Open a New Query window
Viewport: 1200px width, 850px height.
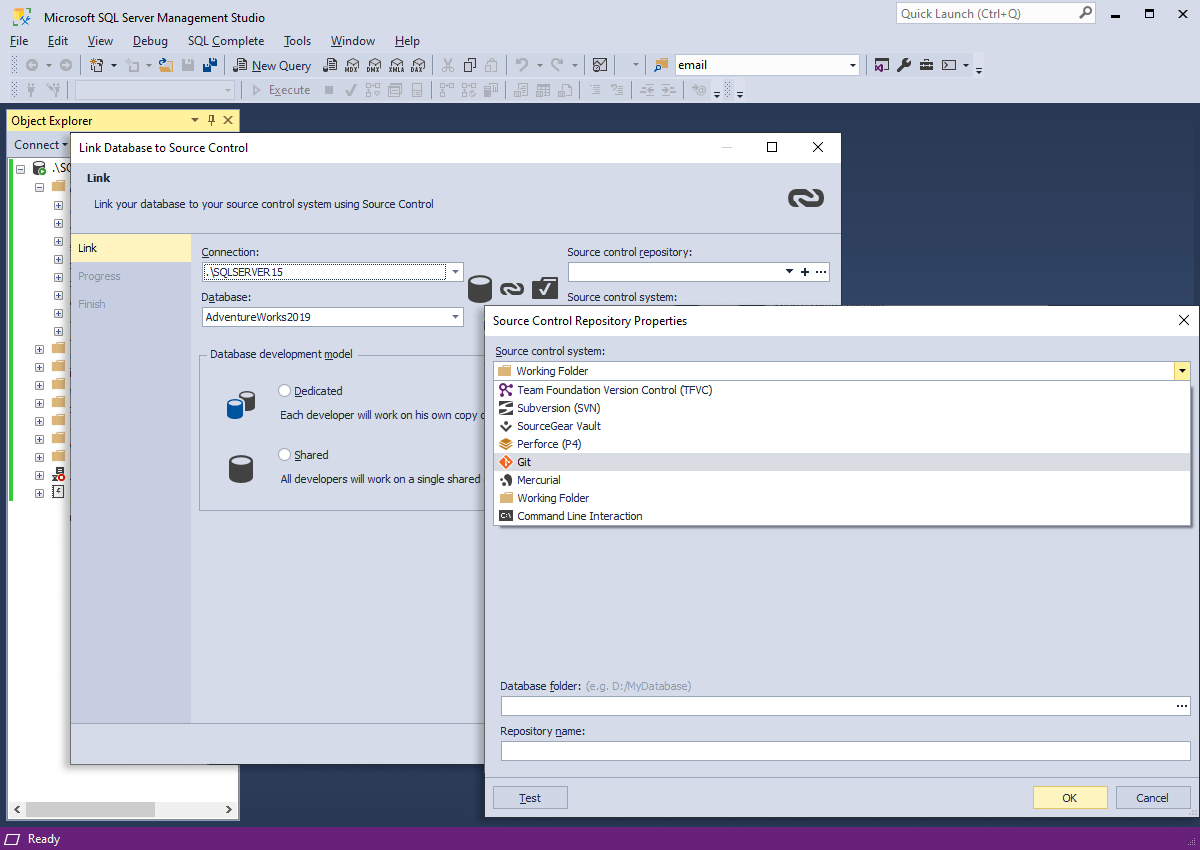pyautogui.click(x=272, y=65)
